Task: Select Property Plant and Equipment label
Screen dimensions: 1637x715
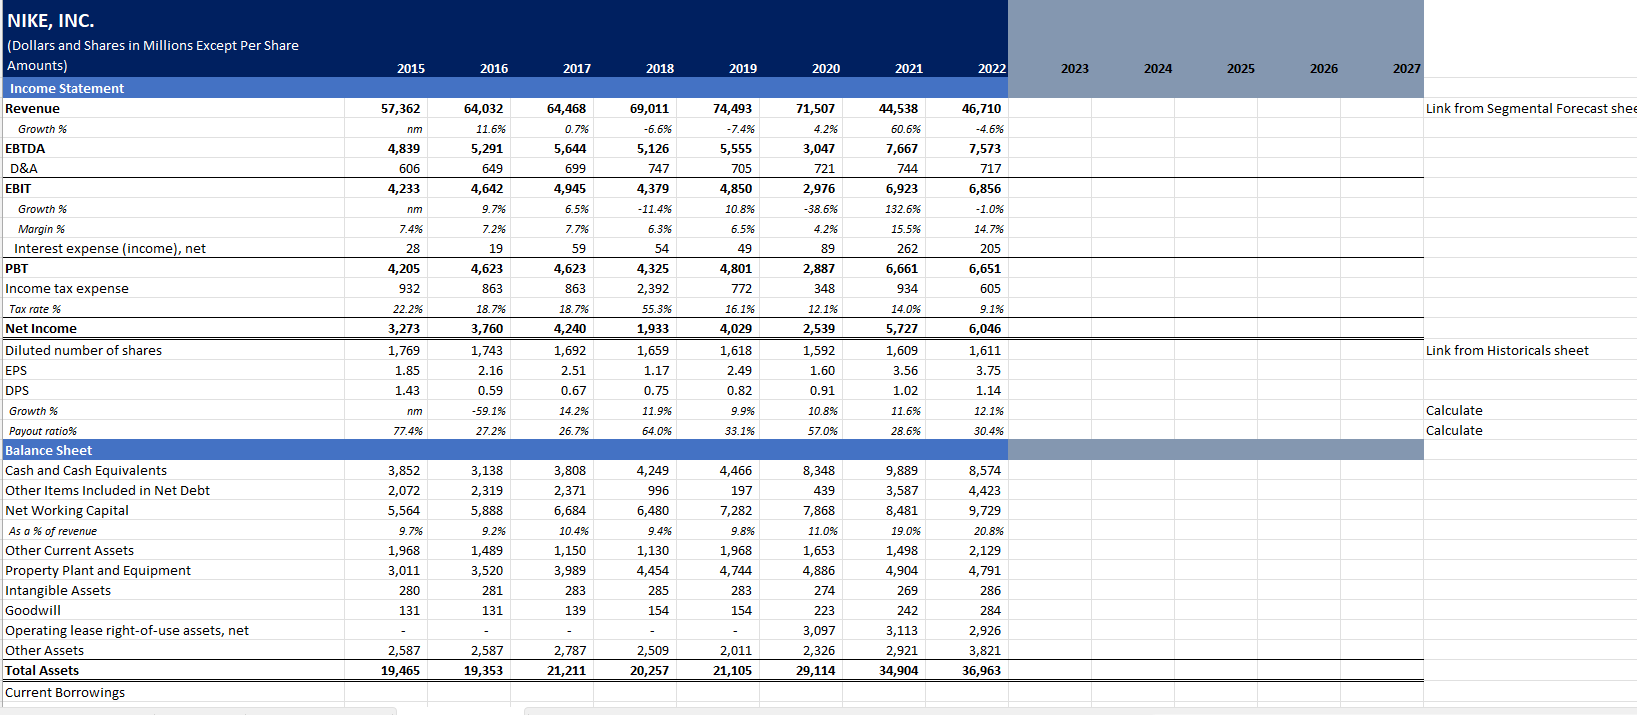Action: point(98,570)
